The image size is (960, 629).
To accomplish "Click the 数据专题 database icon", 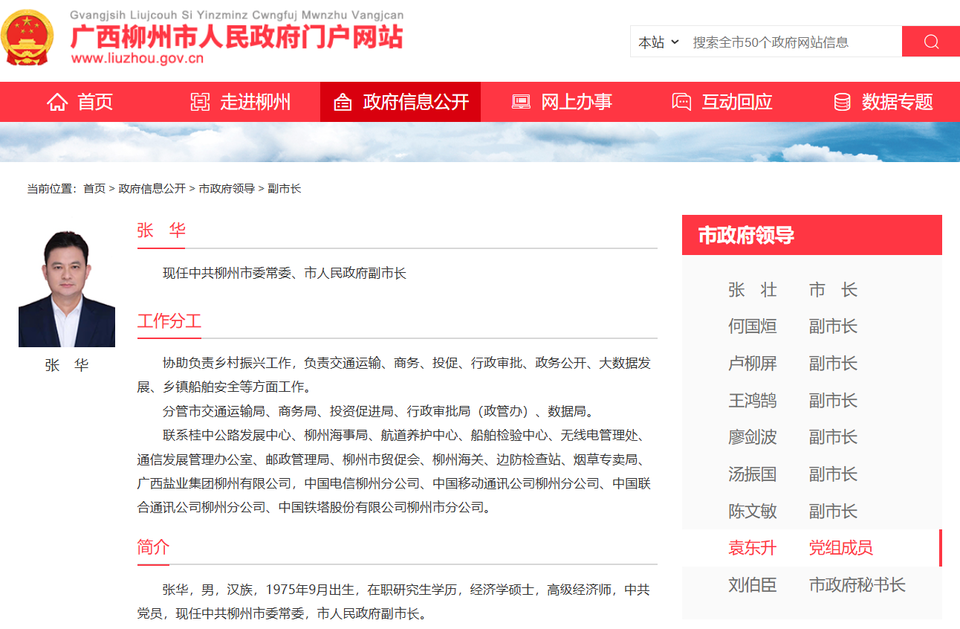I will pyautogui.click(x=842, y=102).
